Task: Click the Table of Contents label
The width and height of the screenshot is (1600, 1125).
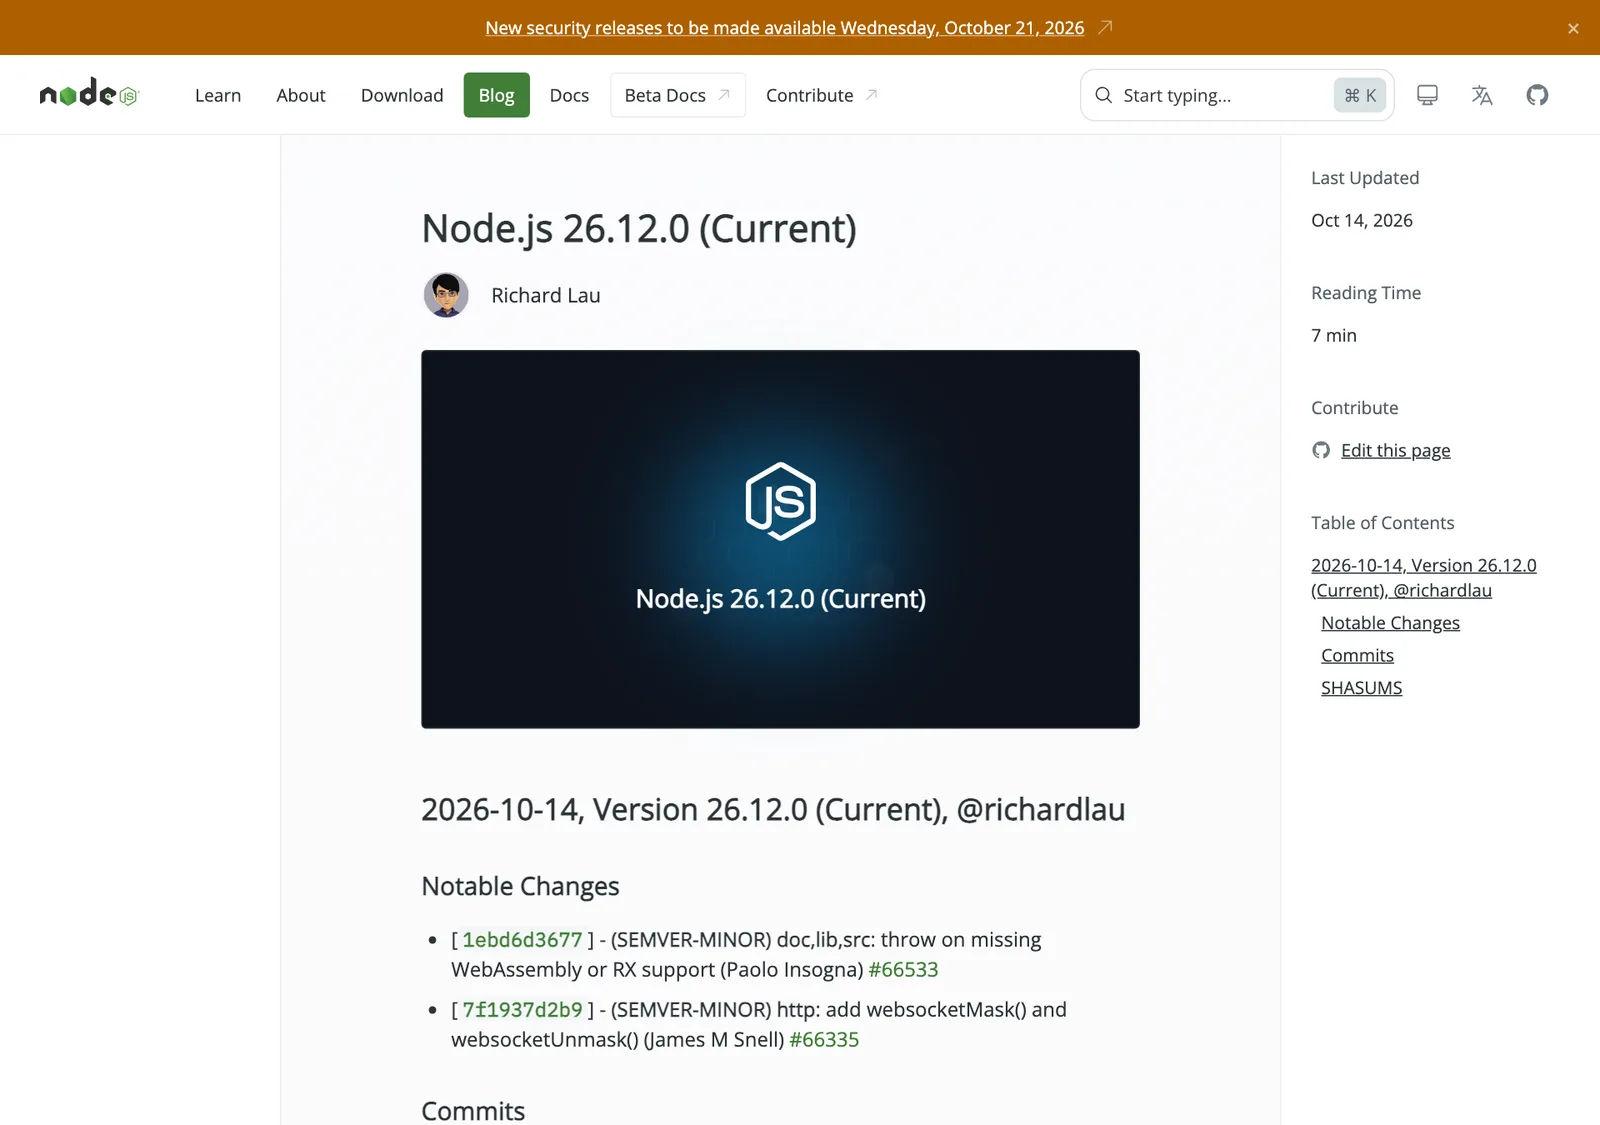Action: click(1382, 523)
